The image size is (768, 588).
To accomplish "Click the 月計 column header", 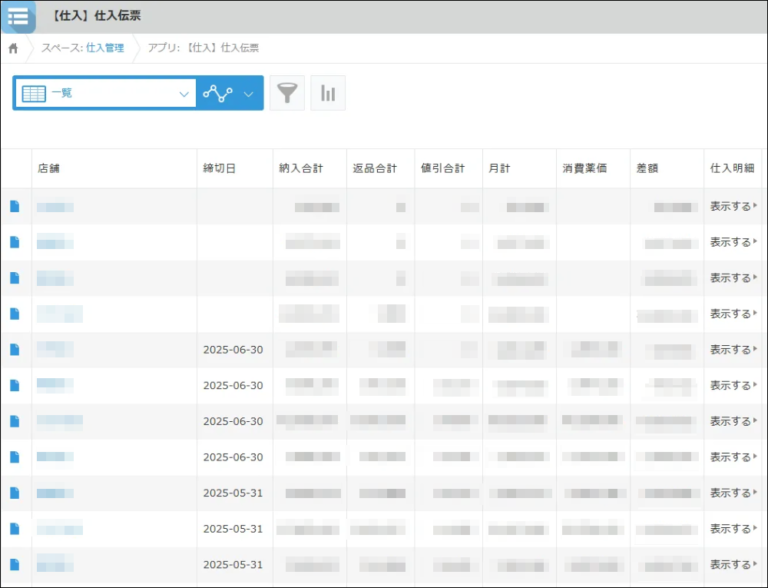I will (x=498, y=169).
